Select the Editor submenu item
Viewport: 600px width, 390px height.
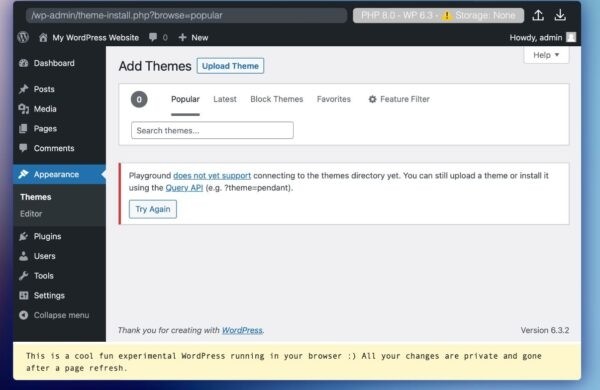31,214
